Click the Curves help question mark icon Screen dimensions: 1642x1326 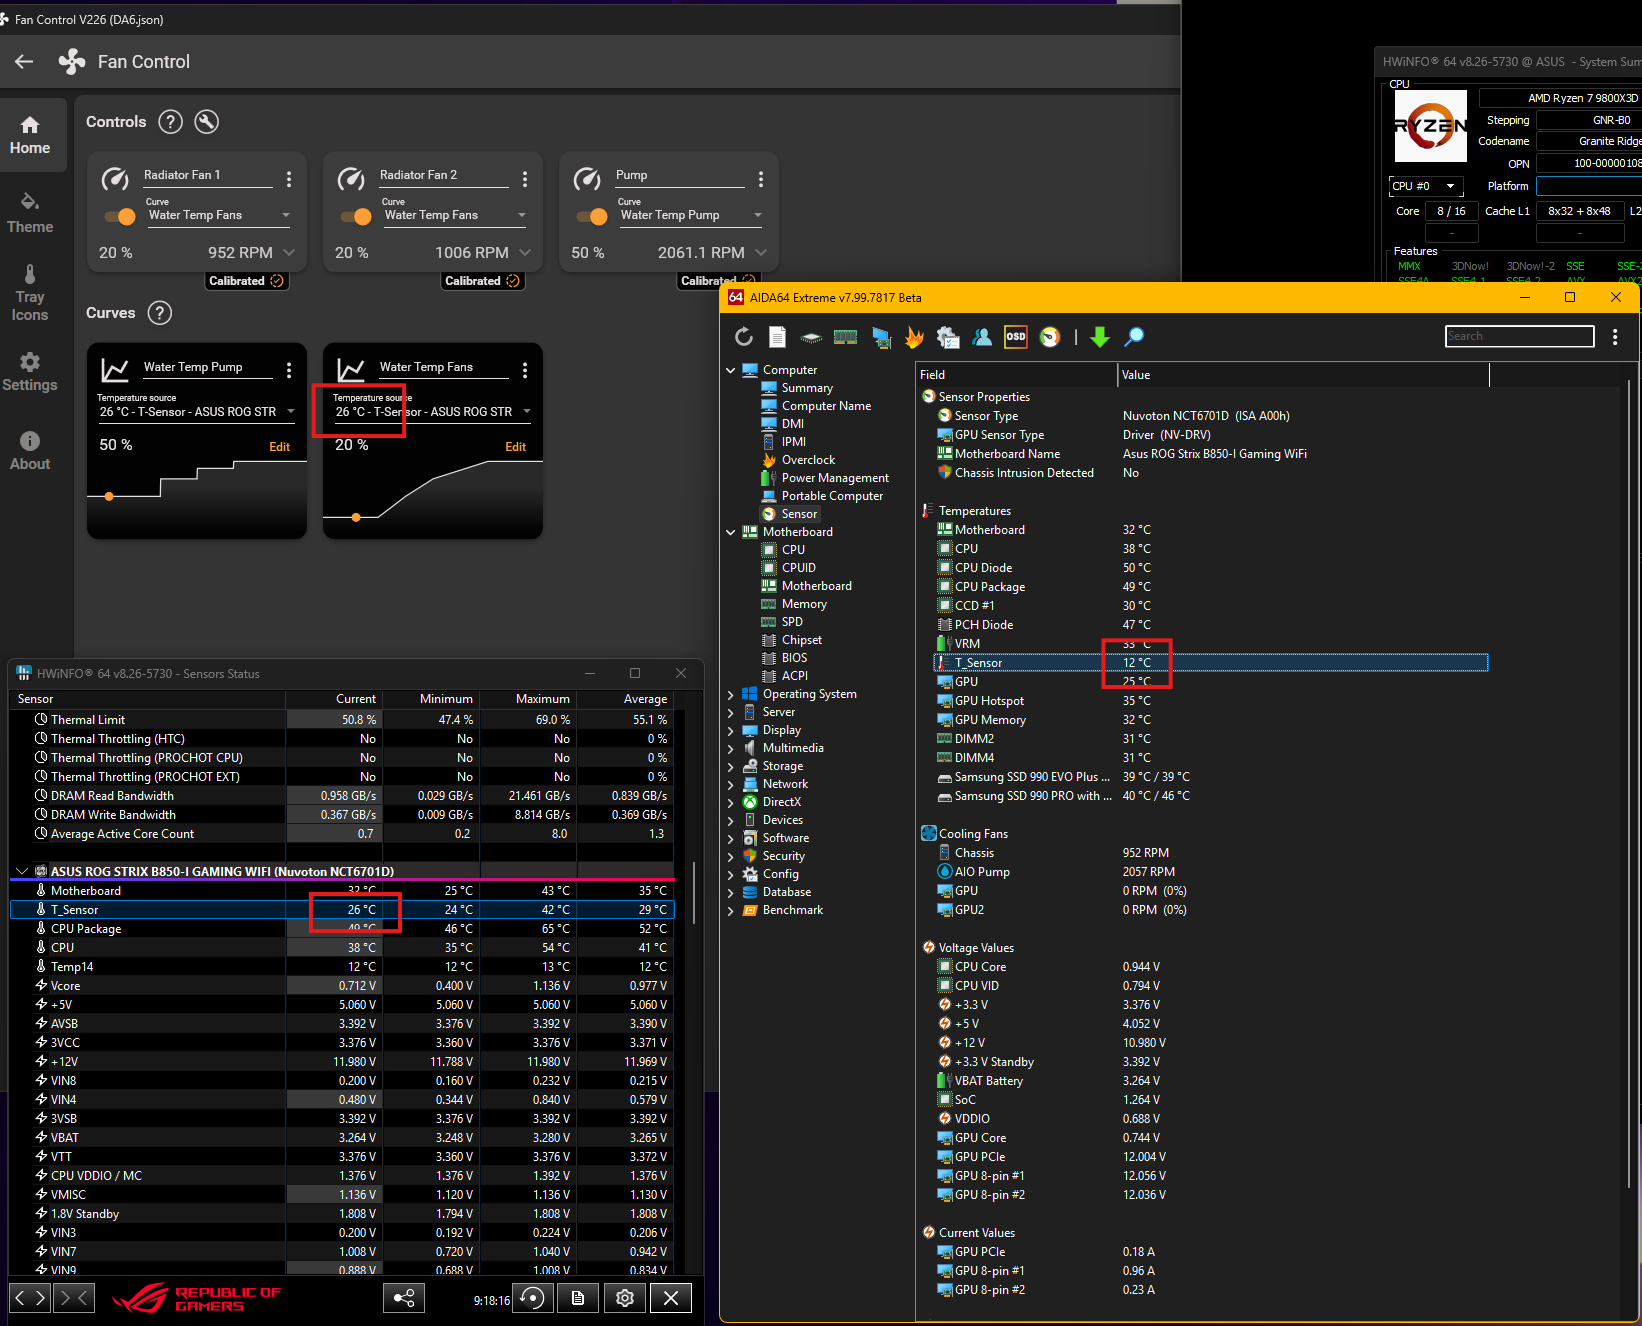160,313
